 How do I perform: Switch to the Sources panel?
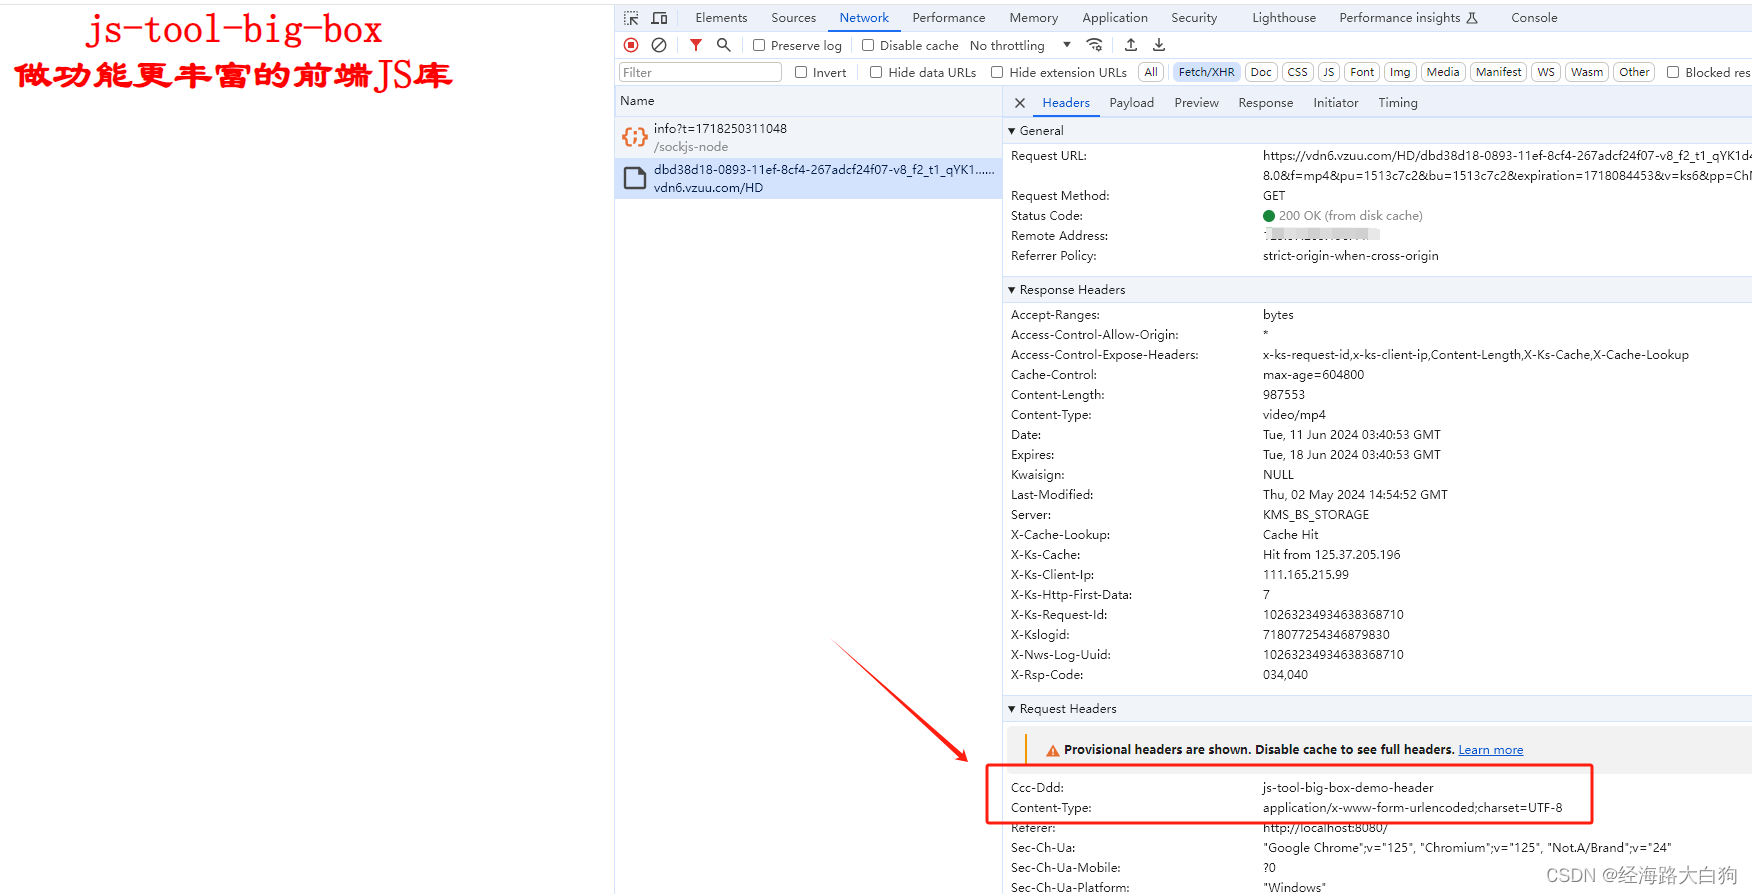tap(793, 18)
